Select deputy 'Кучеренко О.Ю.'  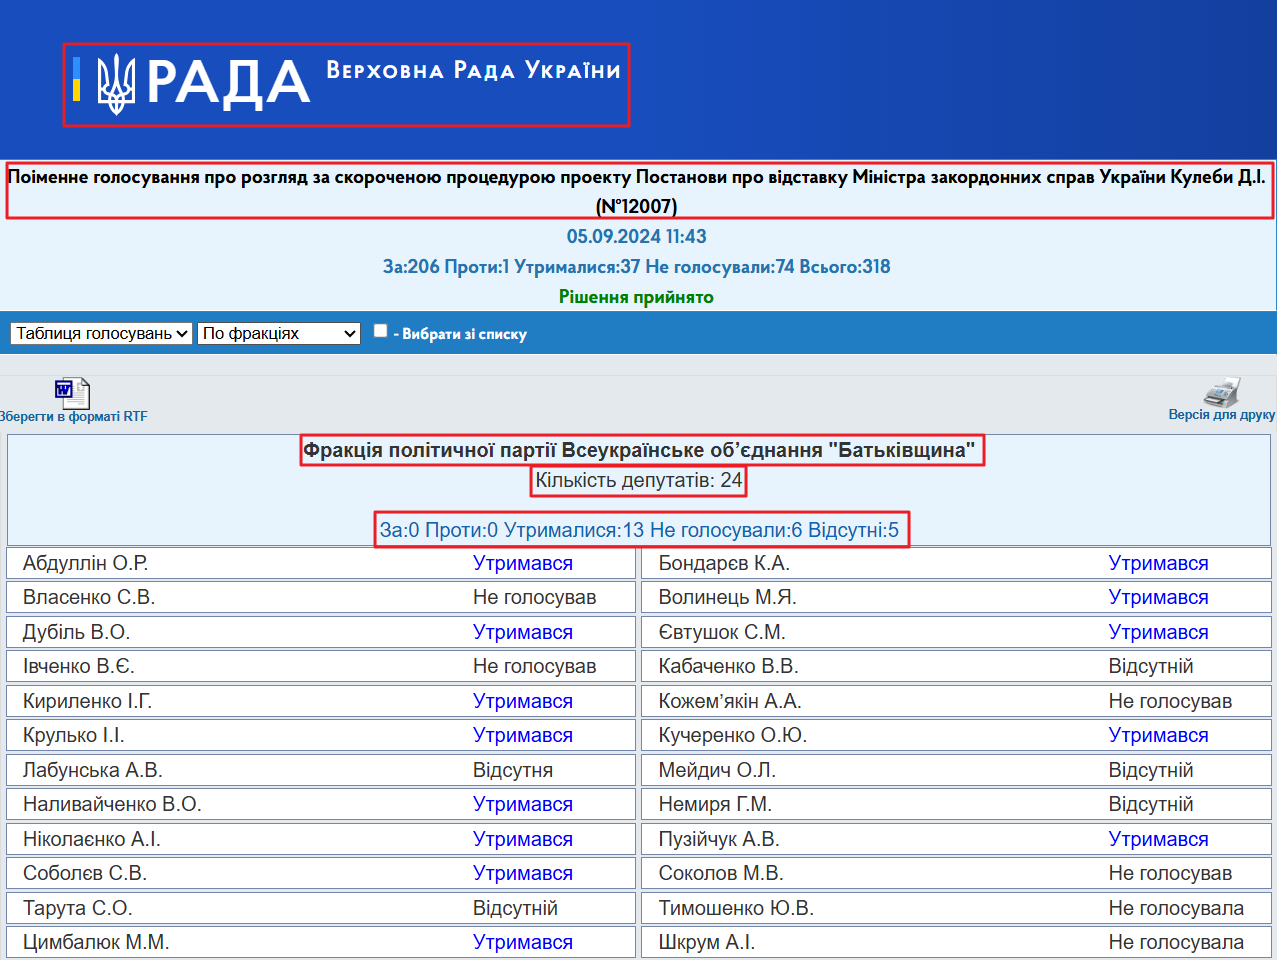[x=733, y=735]
